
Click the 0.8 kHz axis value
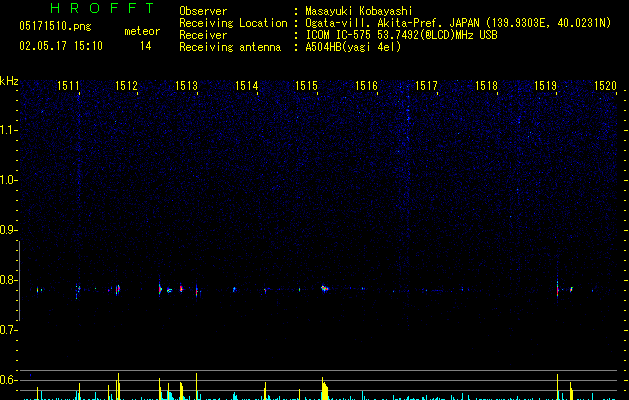pos(8,280)
